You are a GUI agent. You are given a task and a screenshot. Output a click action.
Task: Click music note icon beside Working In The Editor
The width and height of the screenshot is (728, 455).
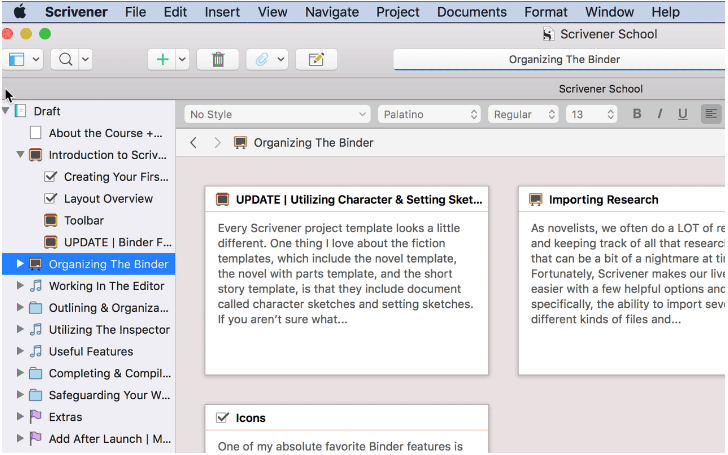pos(36,286)
